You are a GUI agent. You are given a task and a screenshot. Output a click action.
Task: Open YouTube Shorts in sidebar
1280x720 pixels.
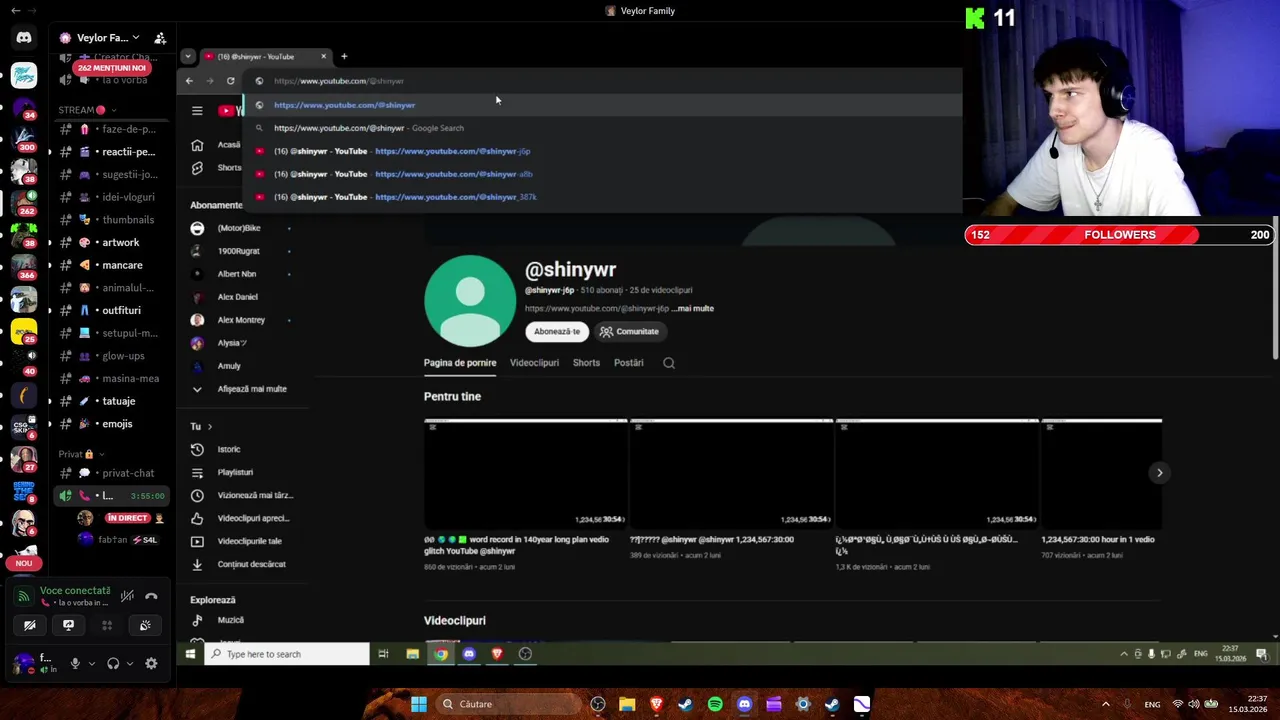tap(215, 168)
